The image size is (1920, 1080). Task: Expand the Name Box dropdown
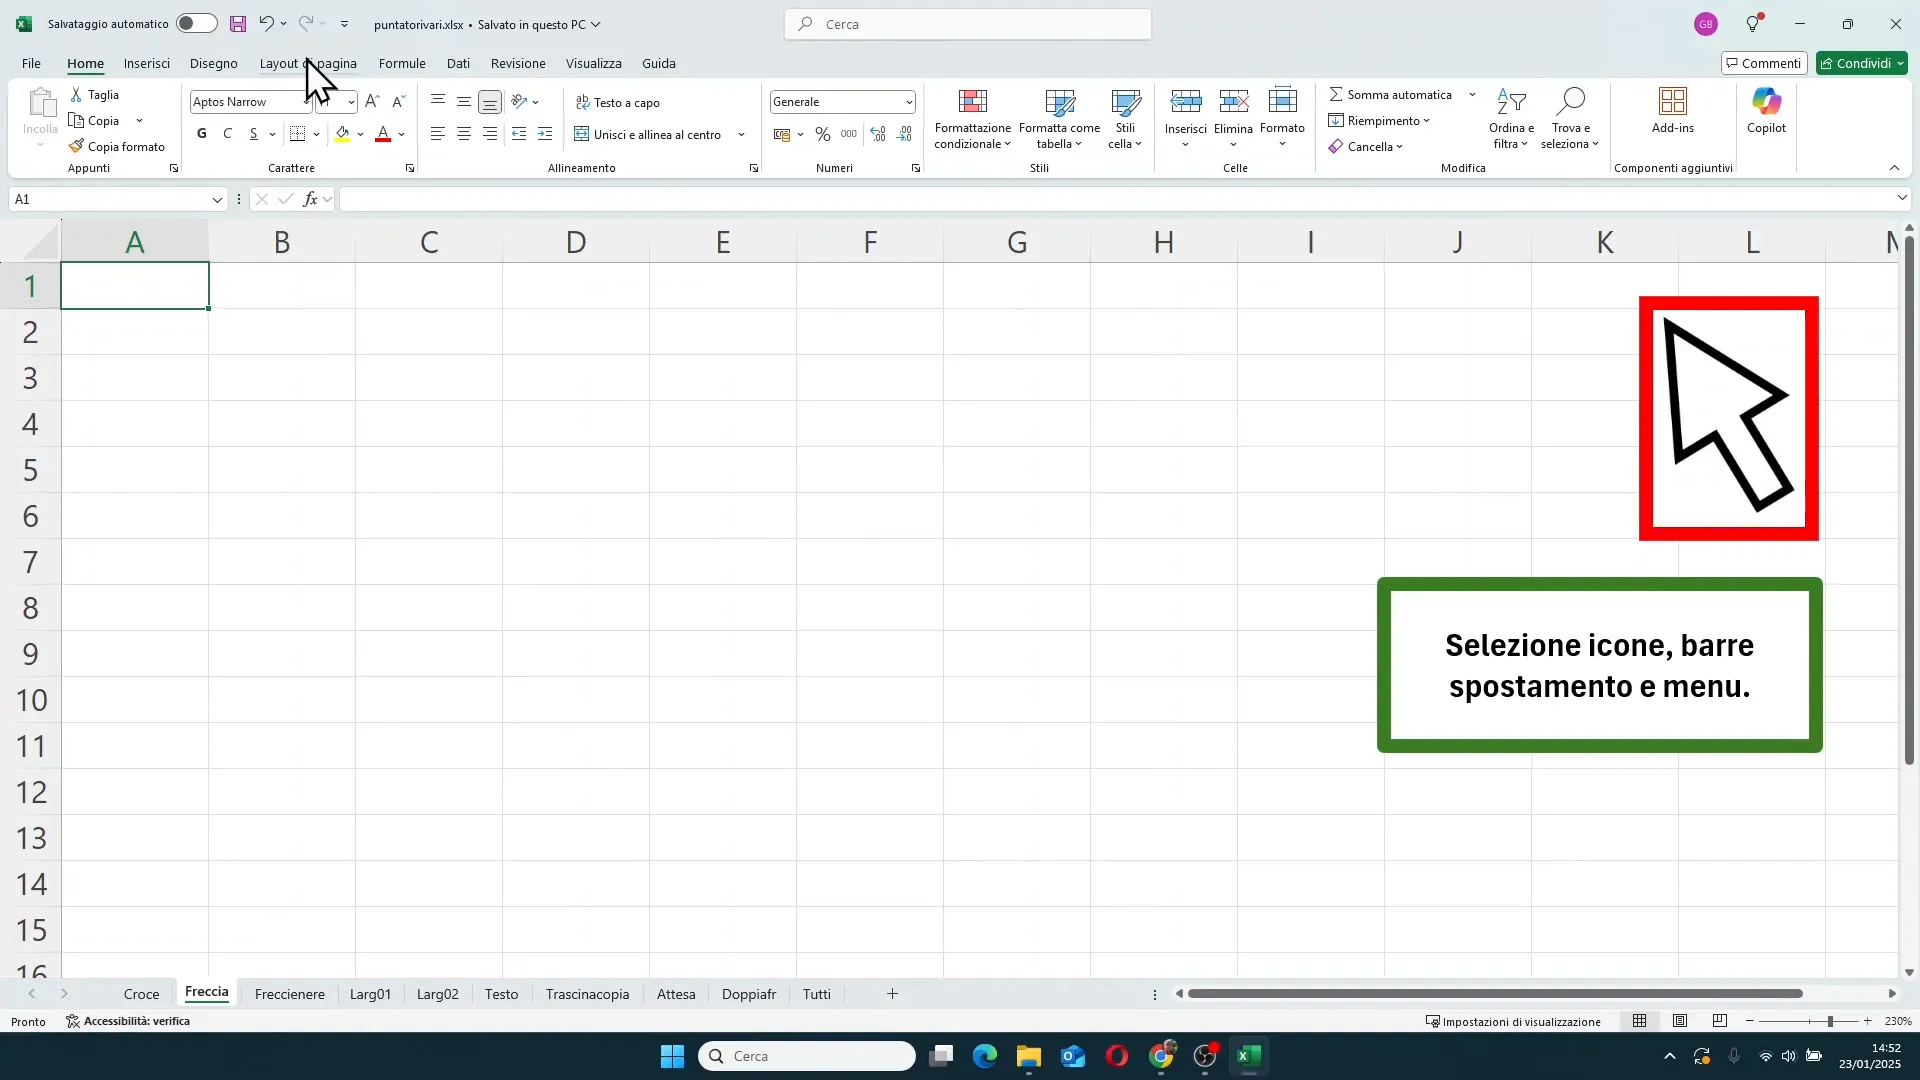click(x=217, y=200)
